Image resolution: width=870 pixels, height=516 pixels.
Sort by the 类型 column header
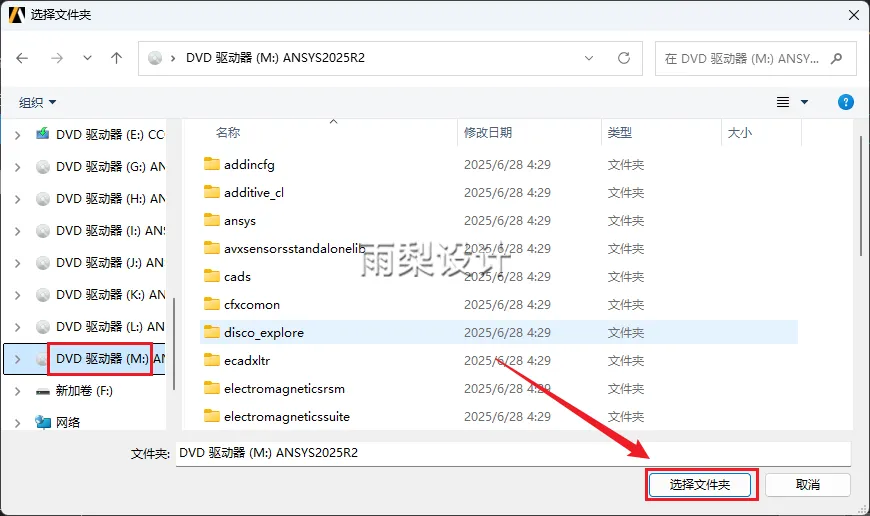pos(620,133)
